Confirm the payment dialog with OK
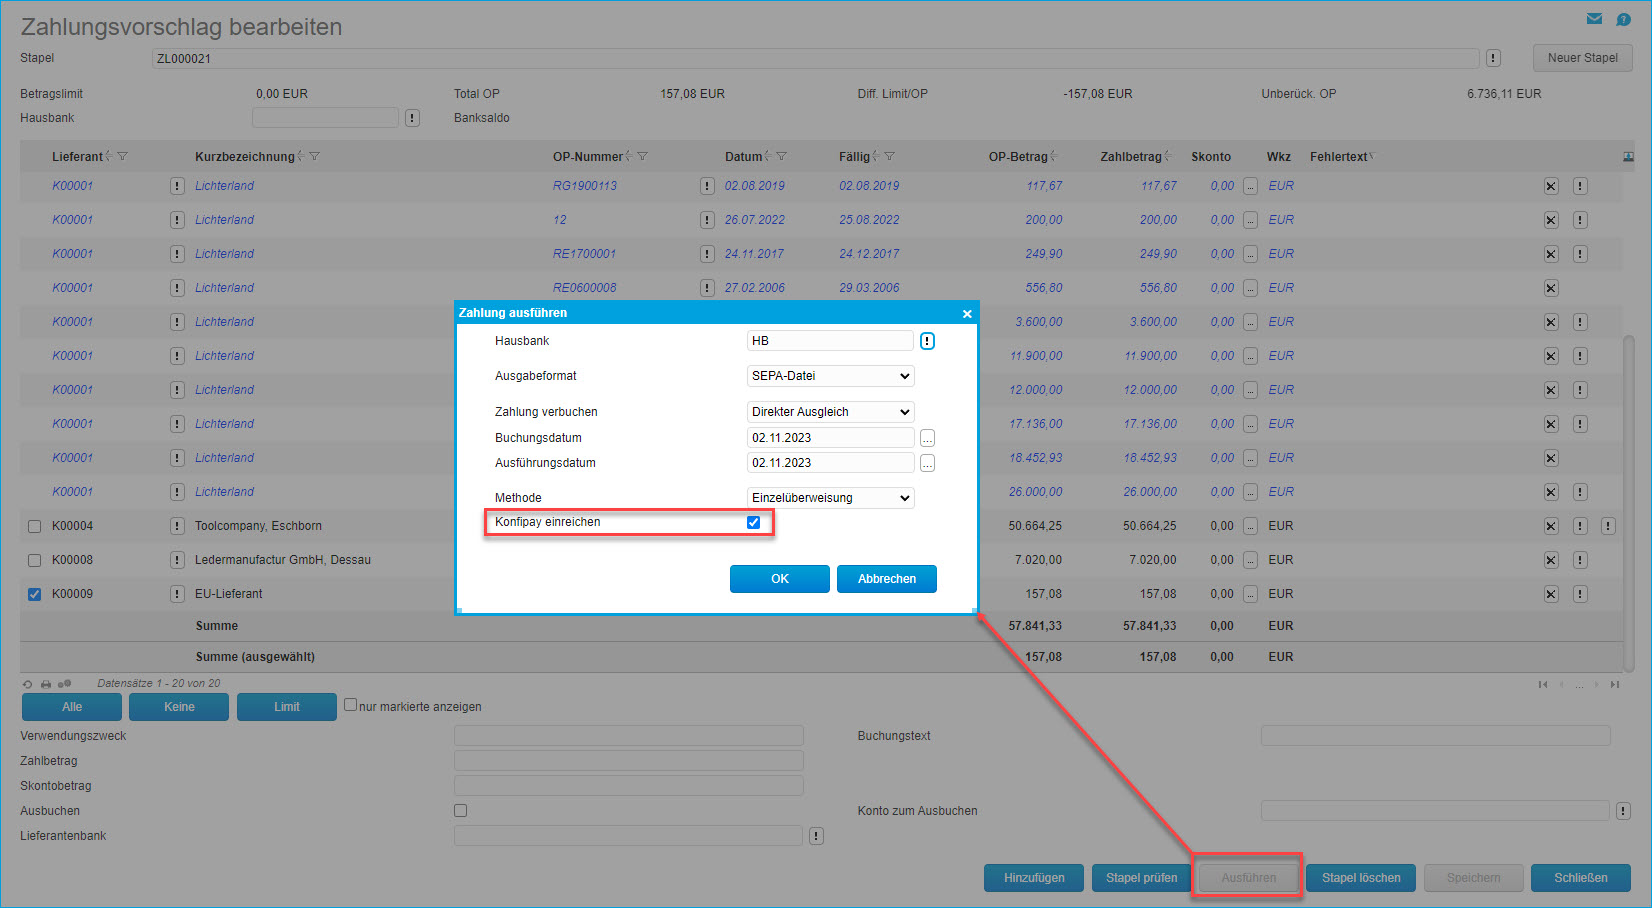The image size is (1652, 908). 779,579
